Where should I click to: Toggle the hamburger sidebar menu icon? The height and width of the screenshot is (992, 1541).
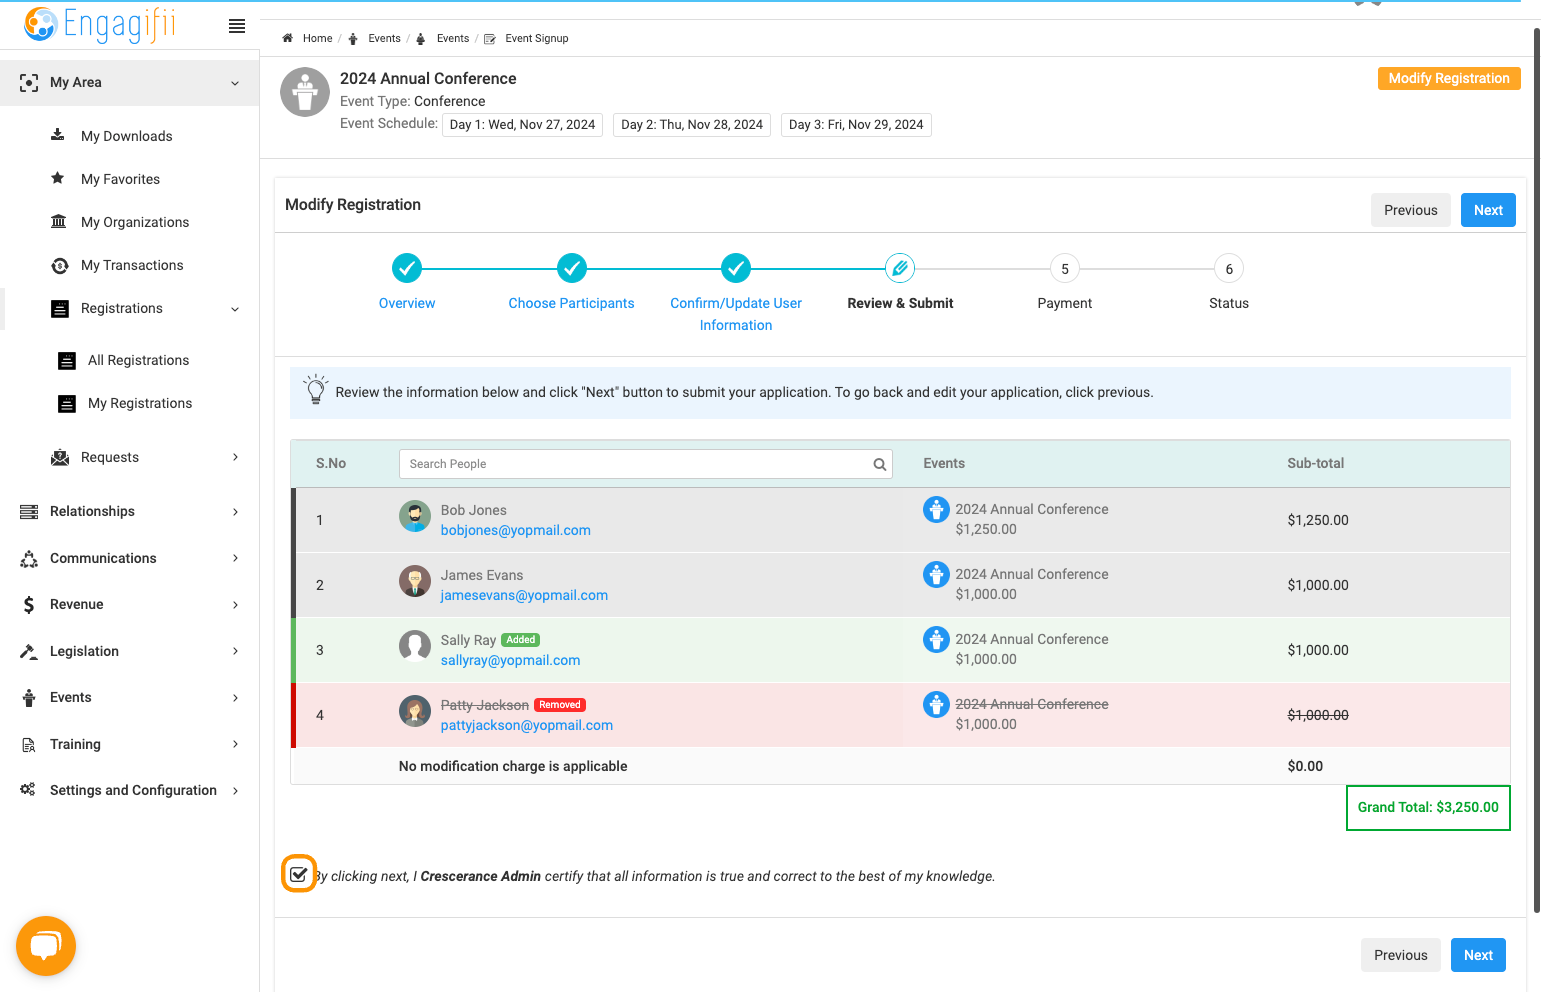[x=237, y=26]
